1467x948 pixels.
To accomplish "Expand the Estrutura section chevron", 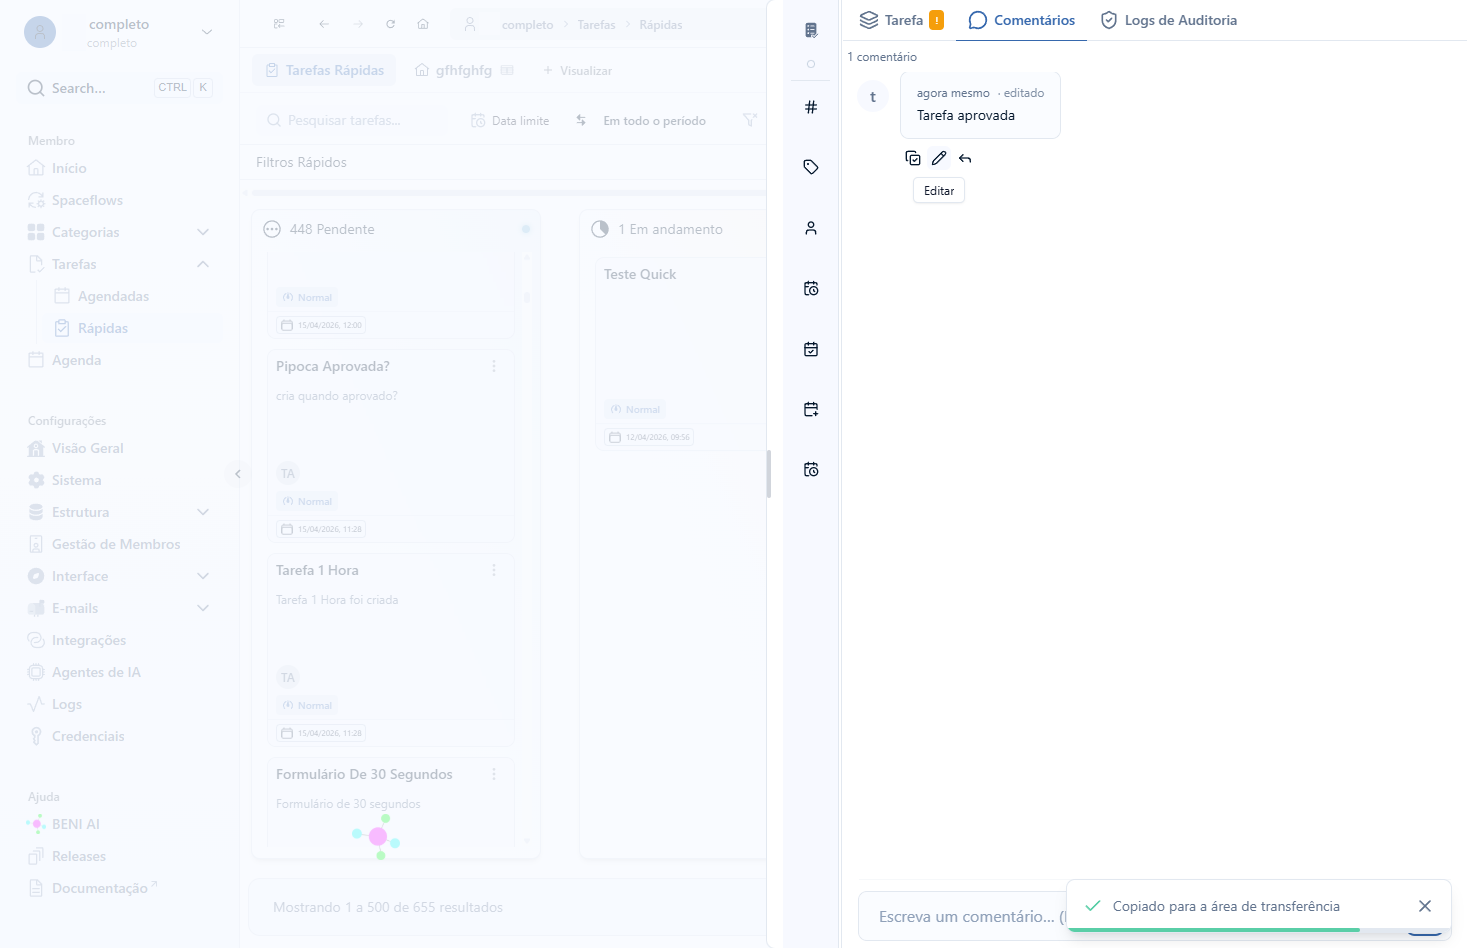I will coord(203,512).
